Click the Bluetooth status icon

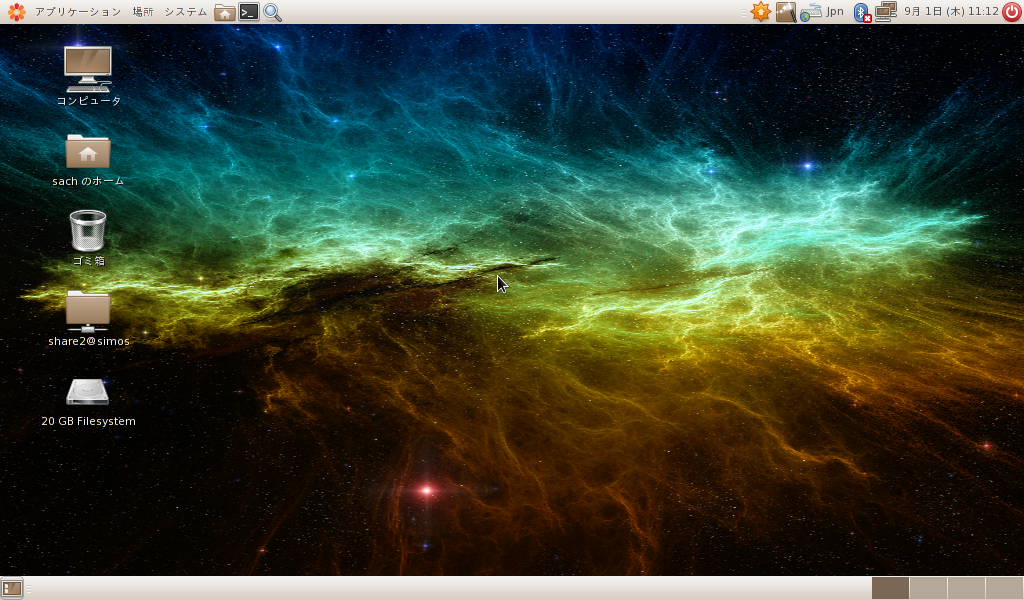point(861,12)
